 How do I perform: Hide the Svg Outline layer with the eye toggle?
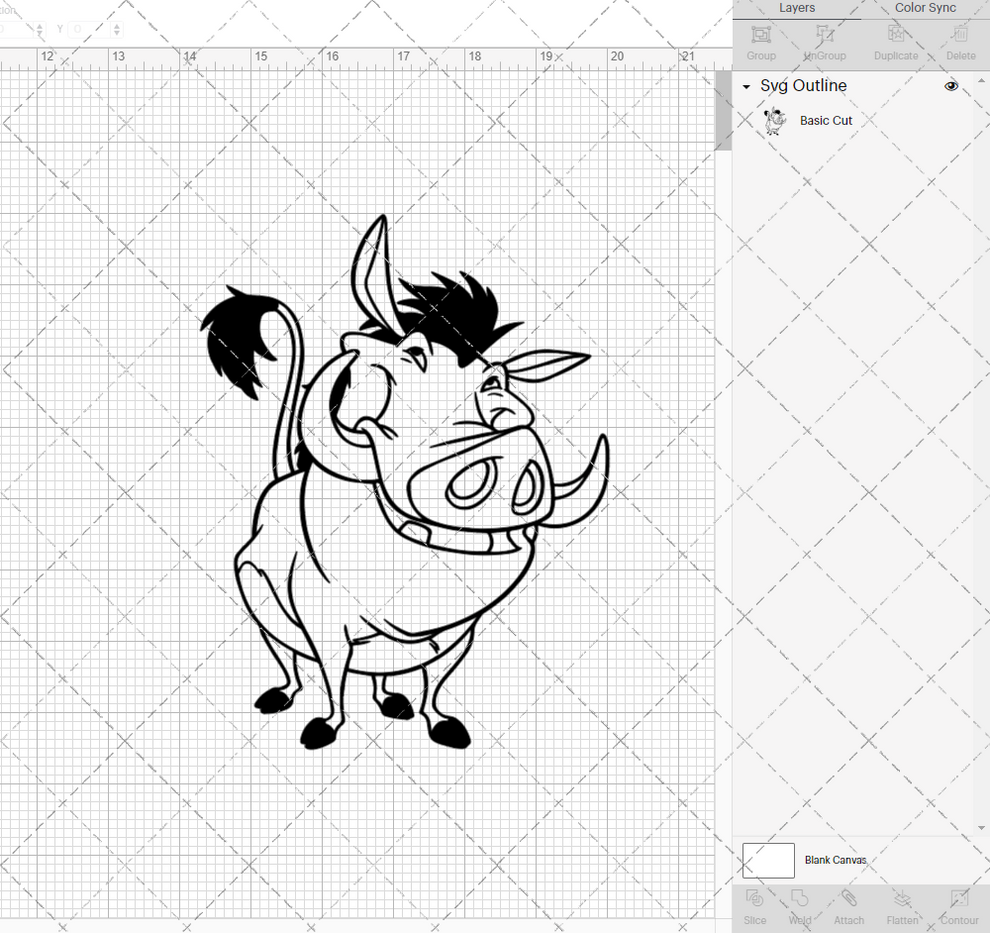coord(951,86)
